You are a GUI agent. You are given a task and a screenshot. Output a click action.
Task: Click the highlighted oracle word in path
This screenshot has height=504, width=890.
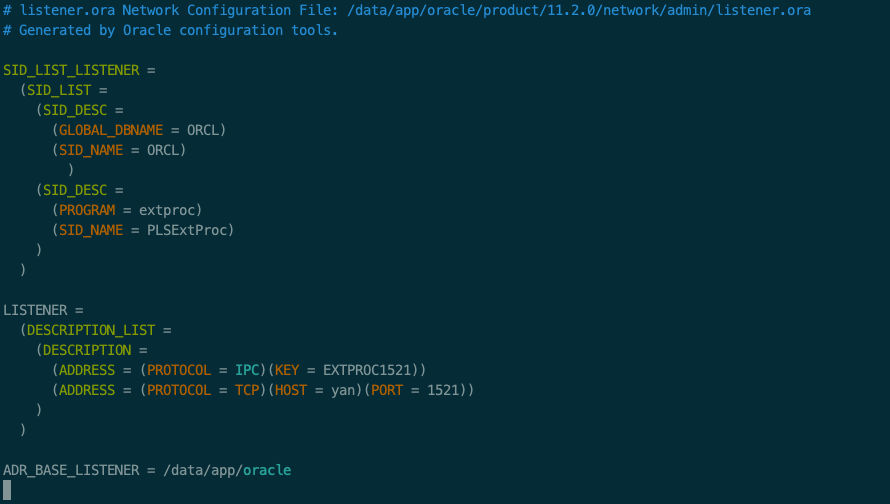pos(267,470)
